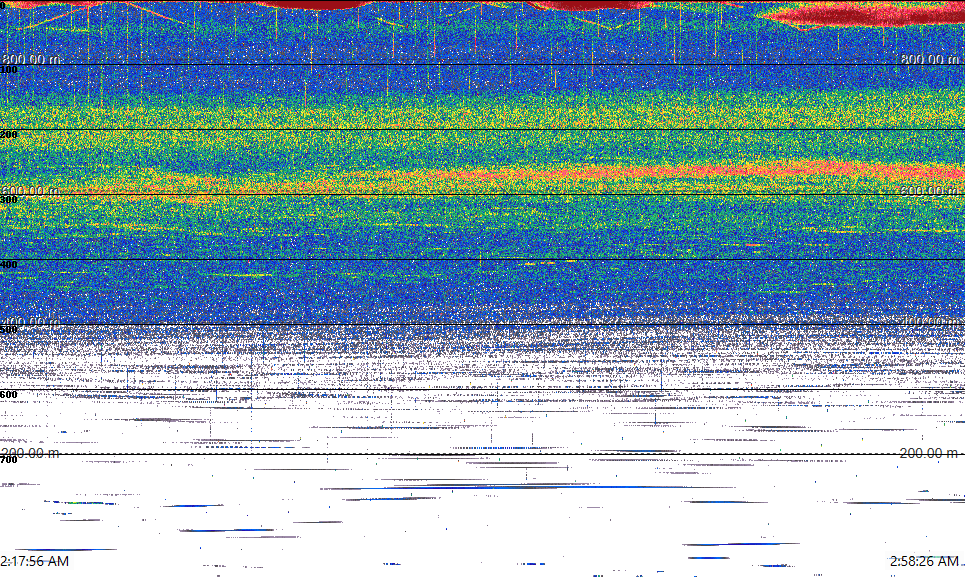
Task: Select the 500 depth grid label
Action: tap(9, 329)
